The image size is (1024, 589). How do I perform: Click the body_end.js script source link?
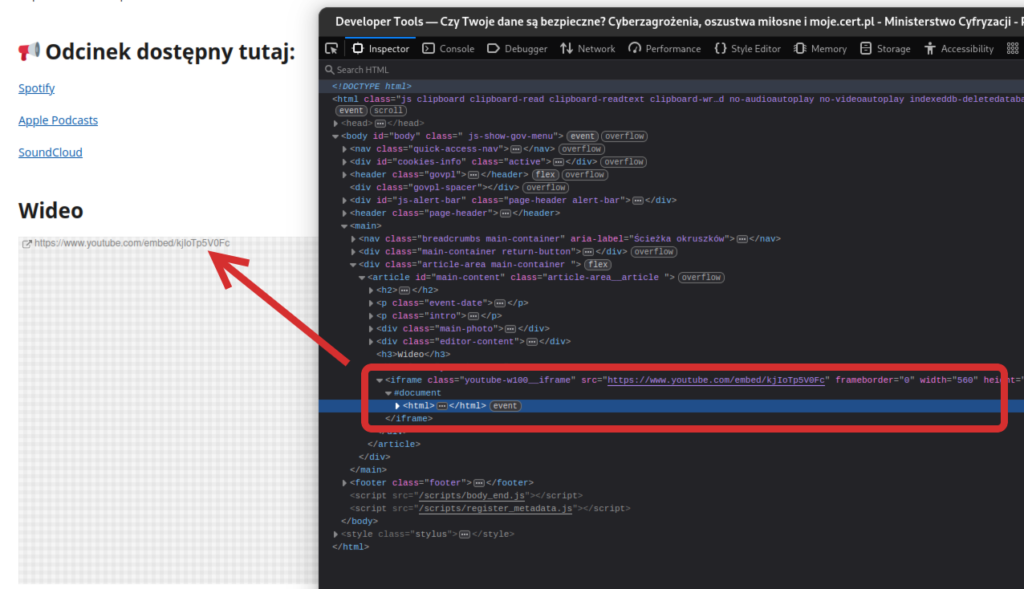tap(471, 496)
